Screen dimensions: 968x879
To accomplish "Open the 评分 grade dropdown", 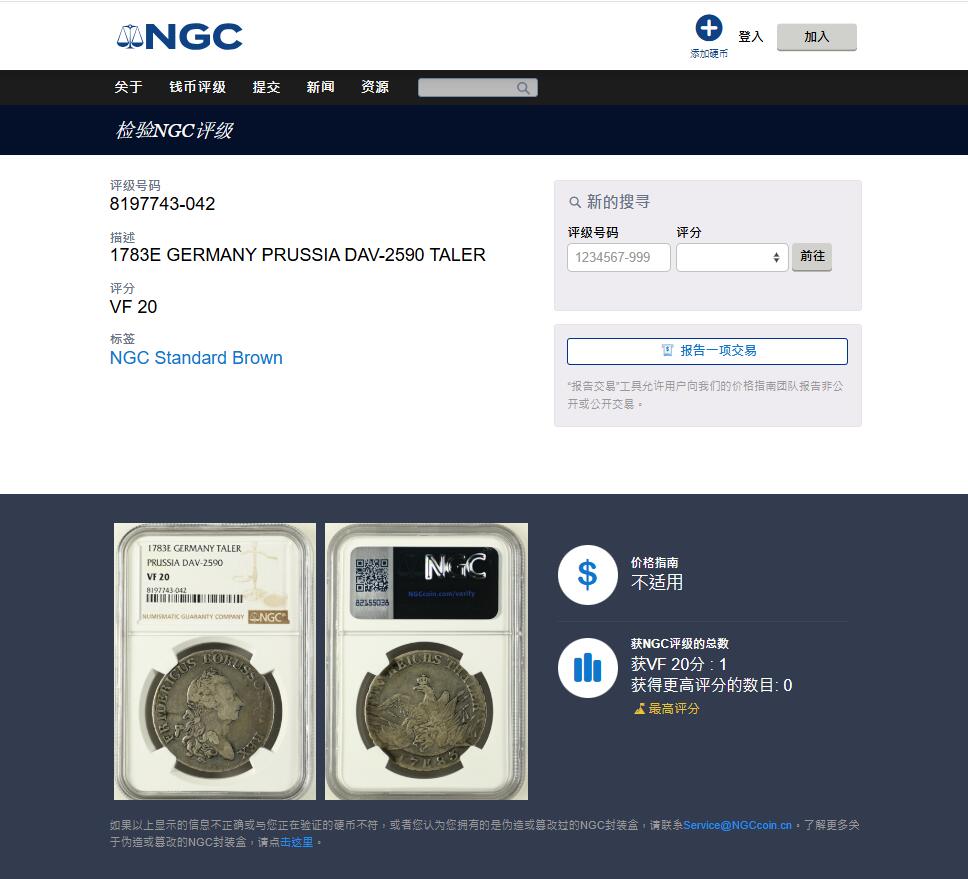I will (x=732, y=257).
